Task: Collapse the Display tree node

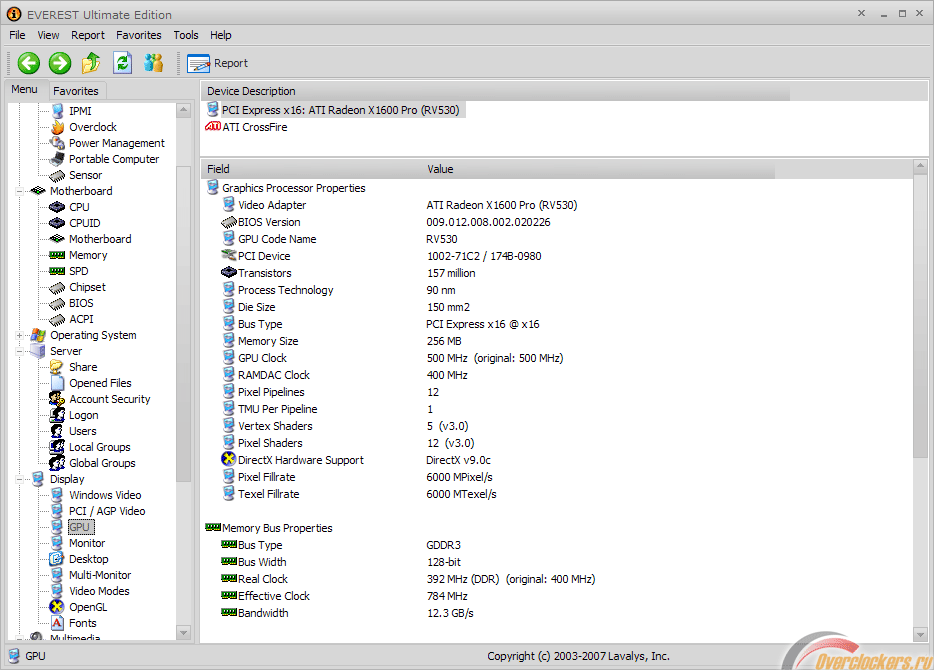Action: point(19,480)
